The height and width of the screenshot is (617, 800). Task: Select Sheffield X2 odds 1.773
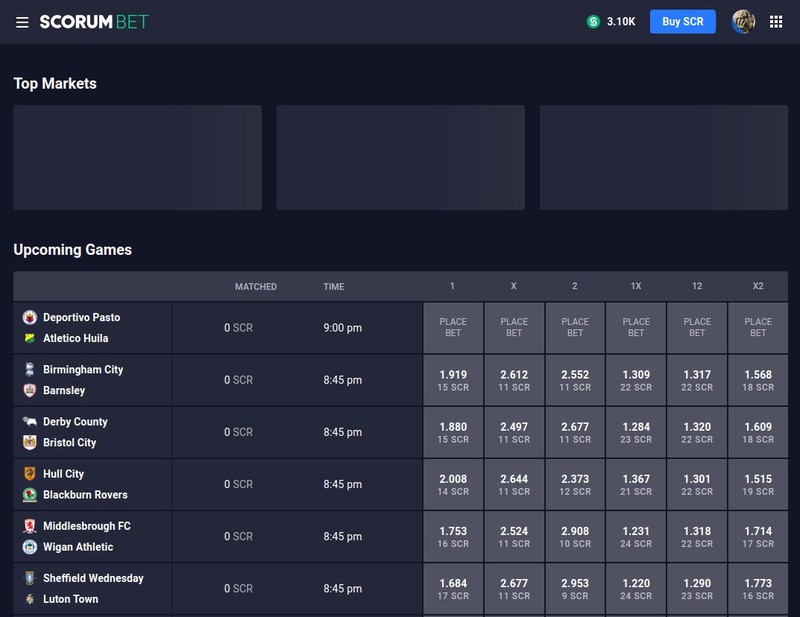click(758, 588)
